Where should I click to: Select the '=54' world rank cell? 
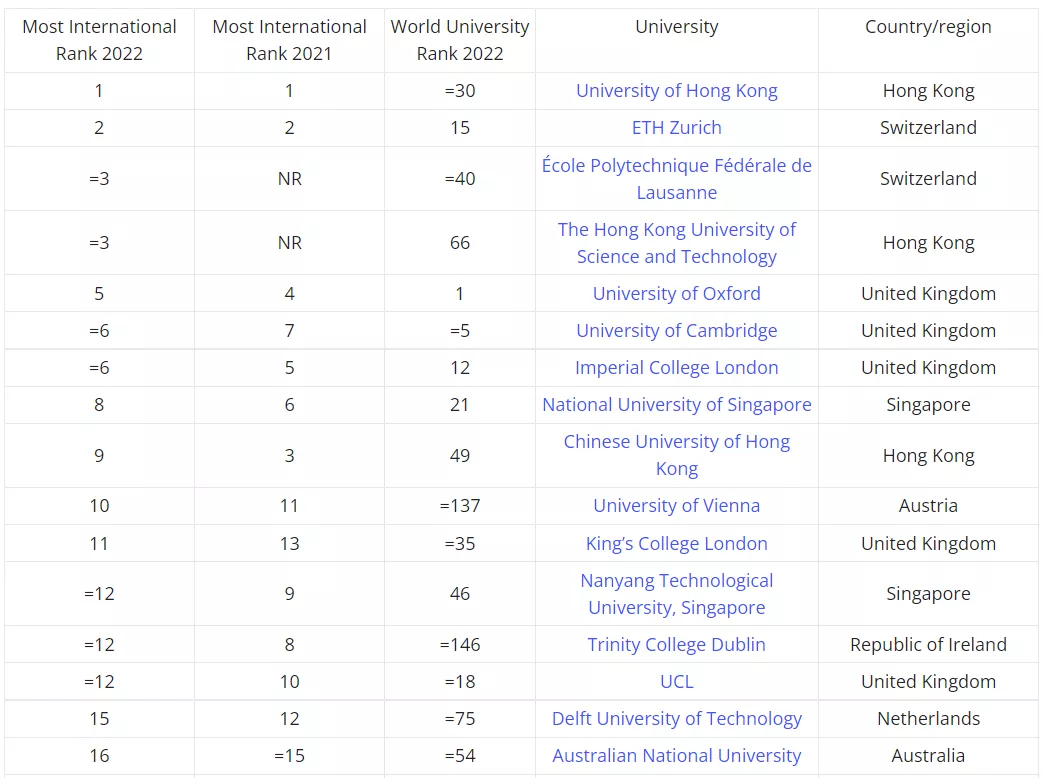tap(460, 755)
